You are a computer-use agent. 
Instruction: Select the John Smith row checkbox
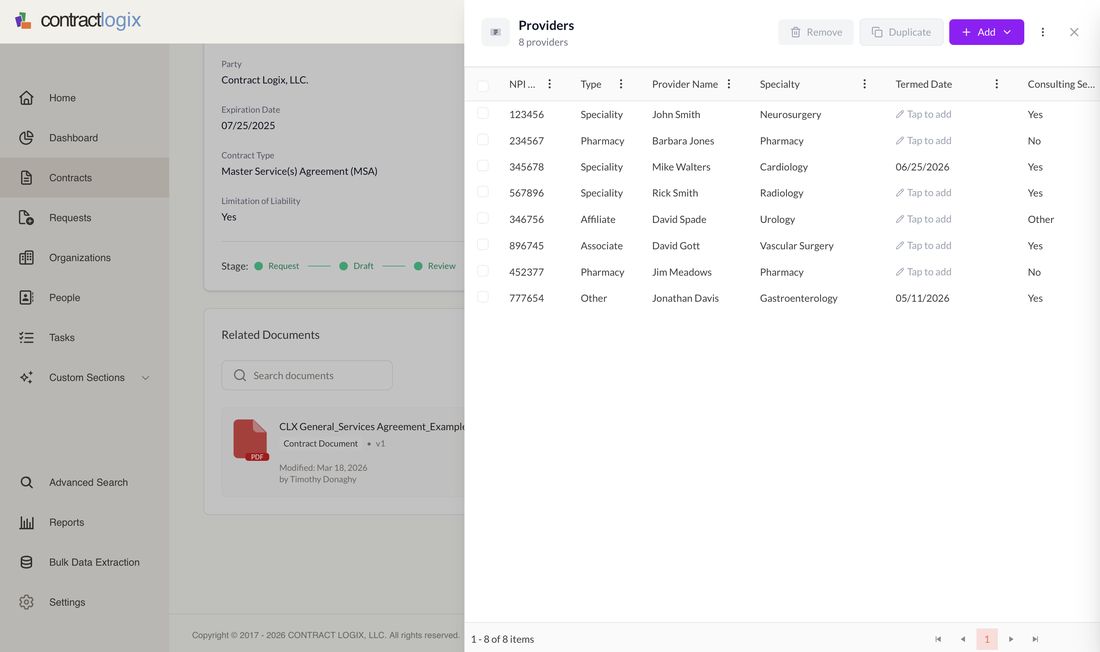point(483,113)
